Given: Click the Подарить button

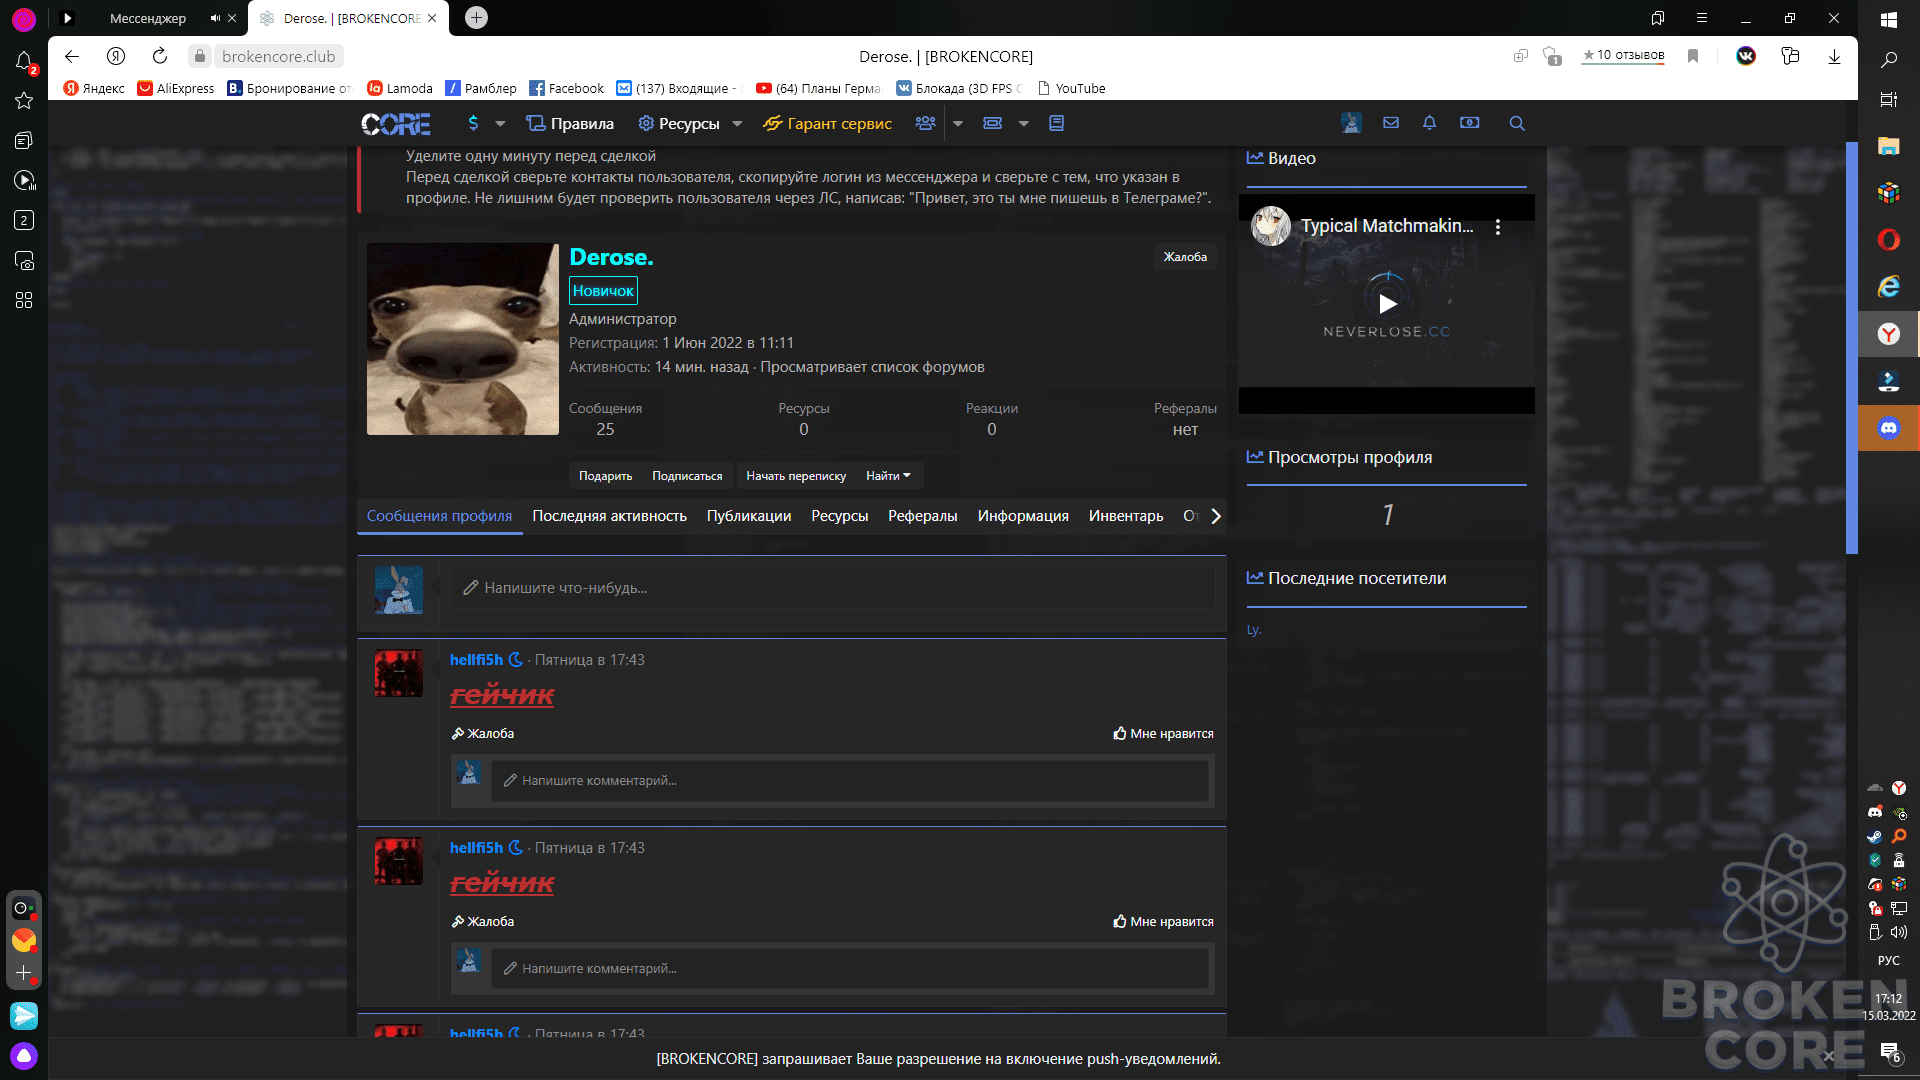Looking at the screenshot, I should (605, 476).
